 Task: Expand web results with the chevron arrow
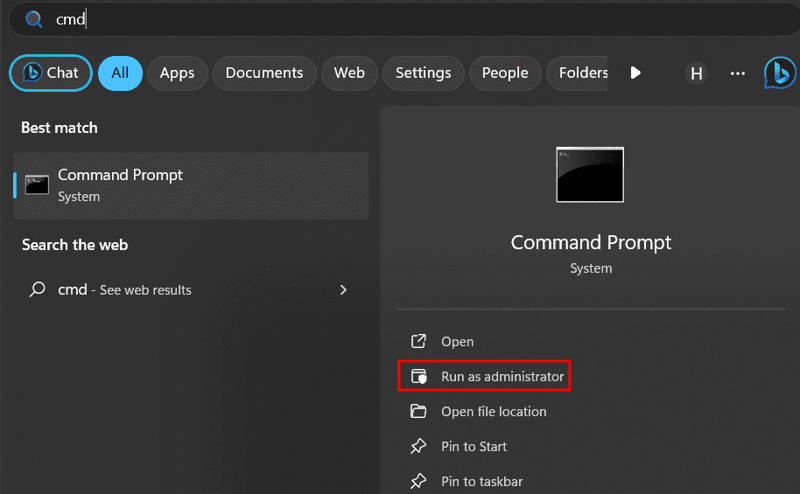pyautogui.click(x=343, y=290)
